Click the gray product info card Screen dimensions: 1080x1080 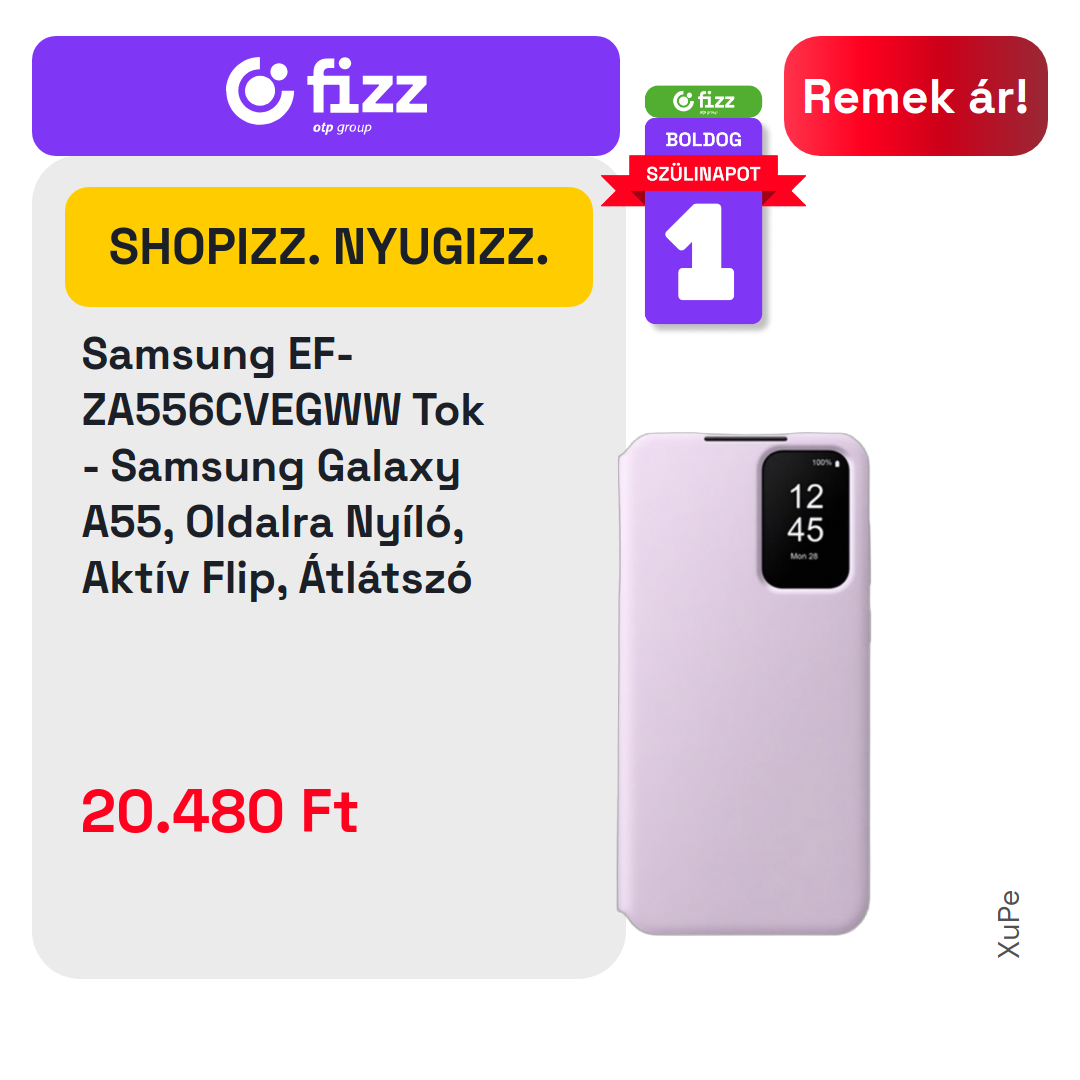tap(329, 568)
